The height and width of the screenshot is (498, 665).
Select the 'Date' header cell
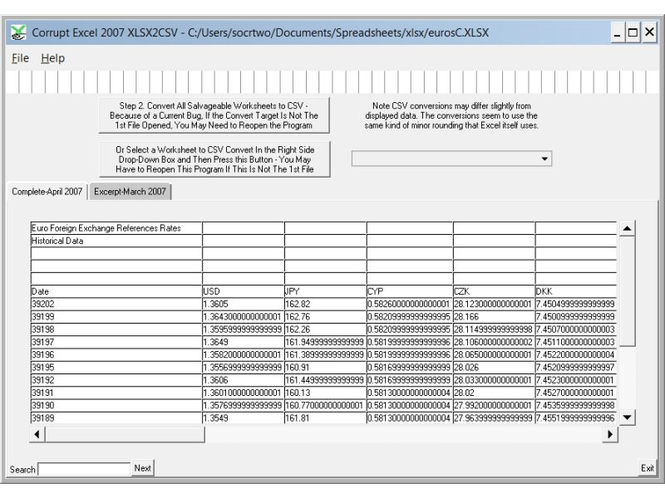[116, 291]
